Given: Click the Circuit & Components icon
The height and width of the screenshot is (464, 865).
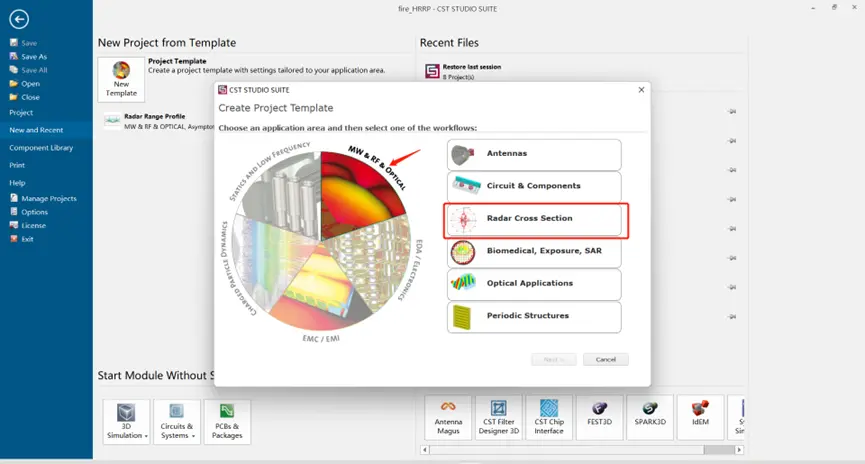Looking at the screenshot, I should [x=465, y=186].
